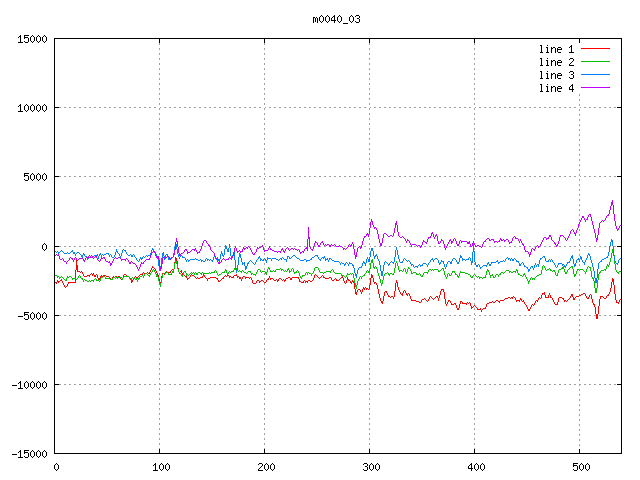Click the y-axis label -15000
The image size is (640, 480).
coord(29,454)
